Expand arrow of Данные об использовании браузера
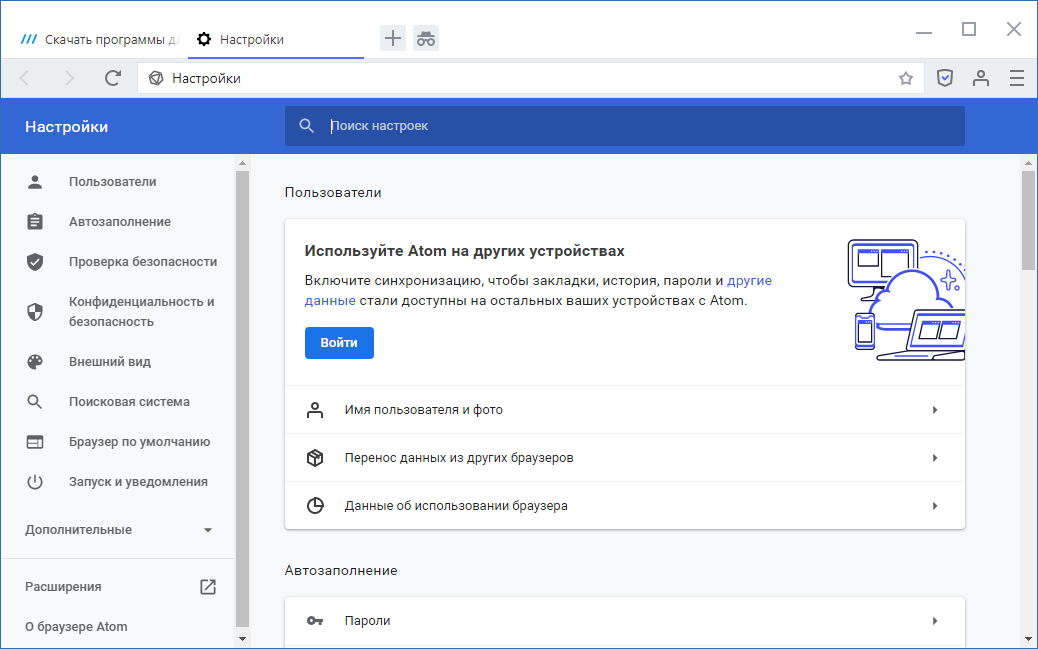The width and height of the screenshot is (1038, 649). (x=935, y=506)
